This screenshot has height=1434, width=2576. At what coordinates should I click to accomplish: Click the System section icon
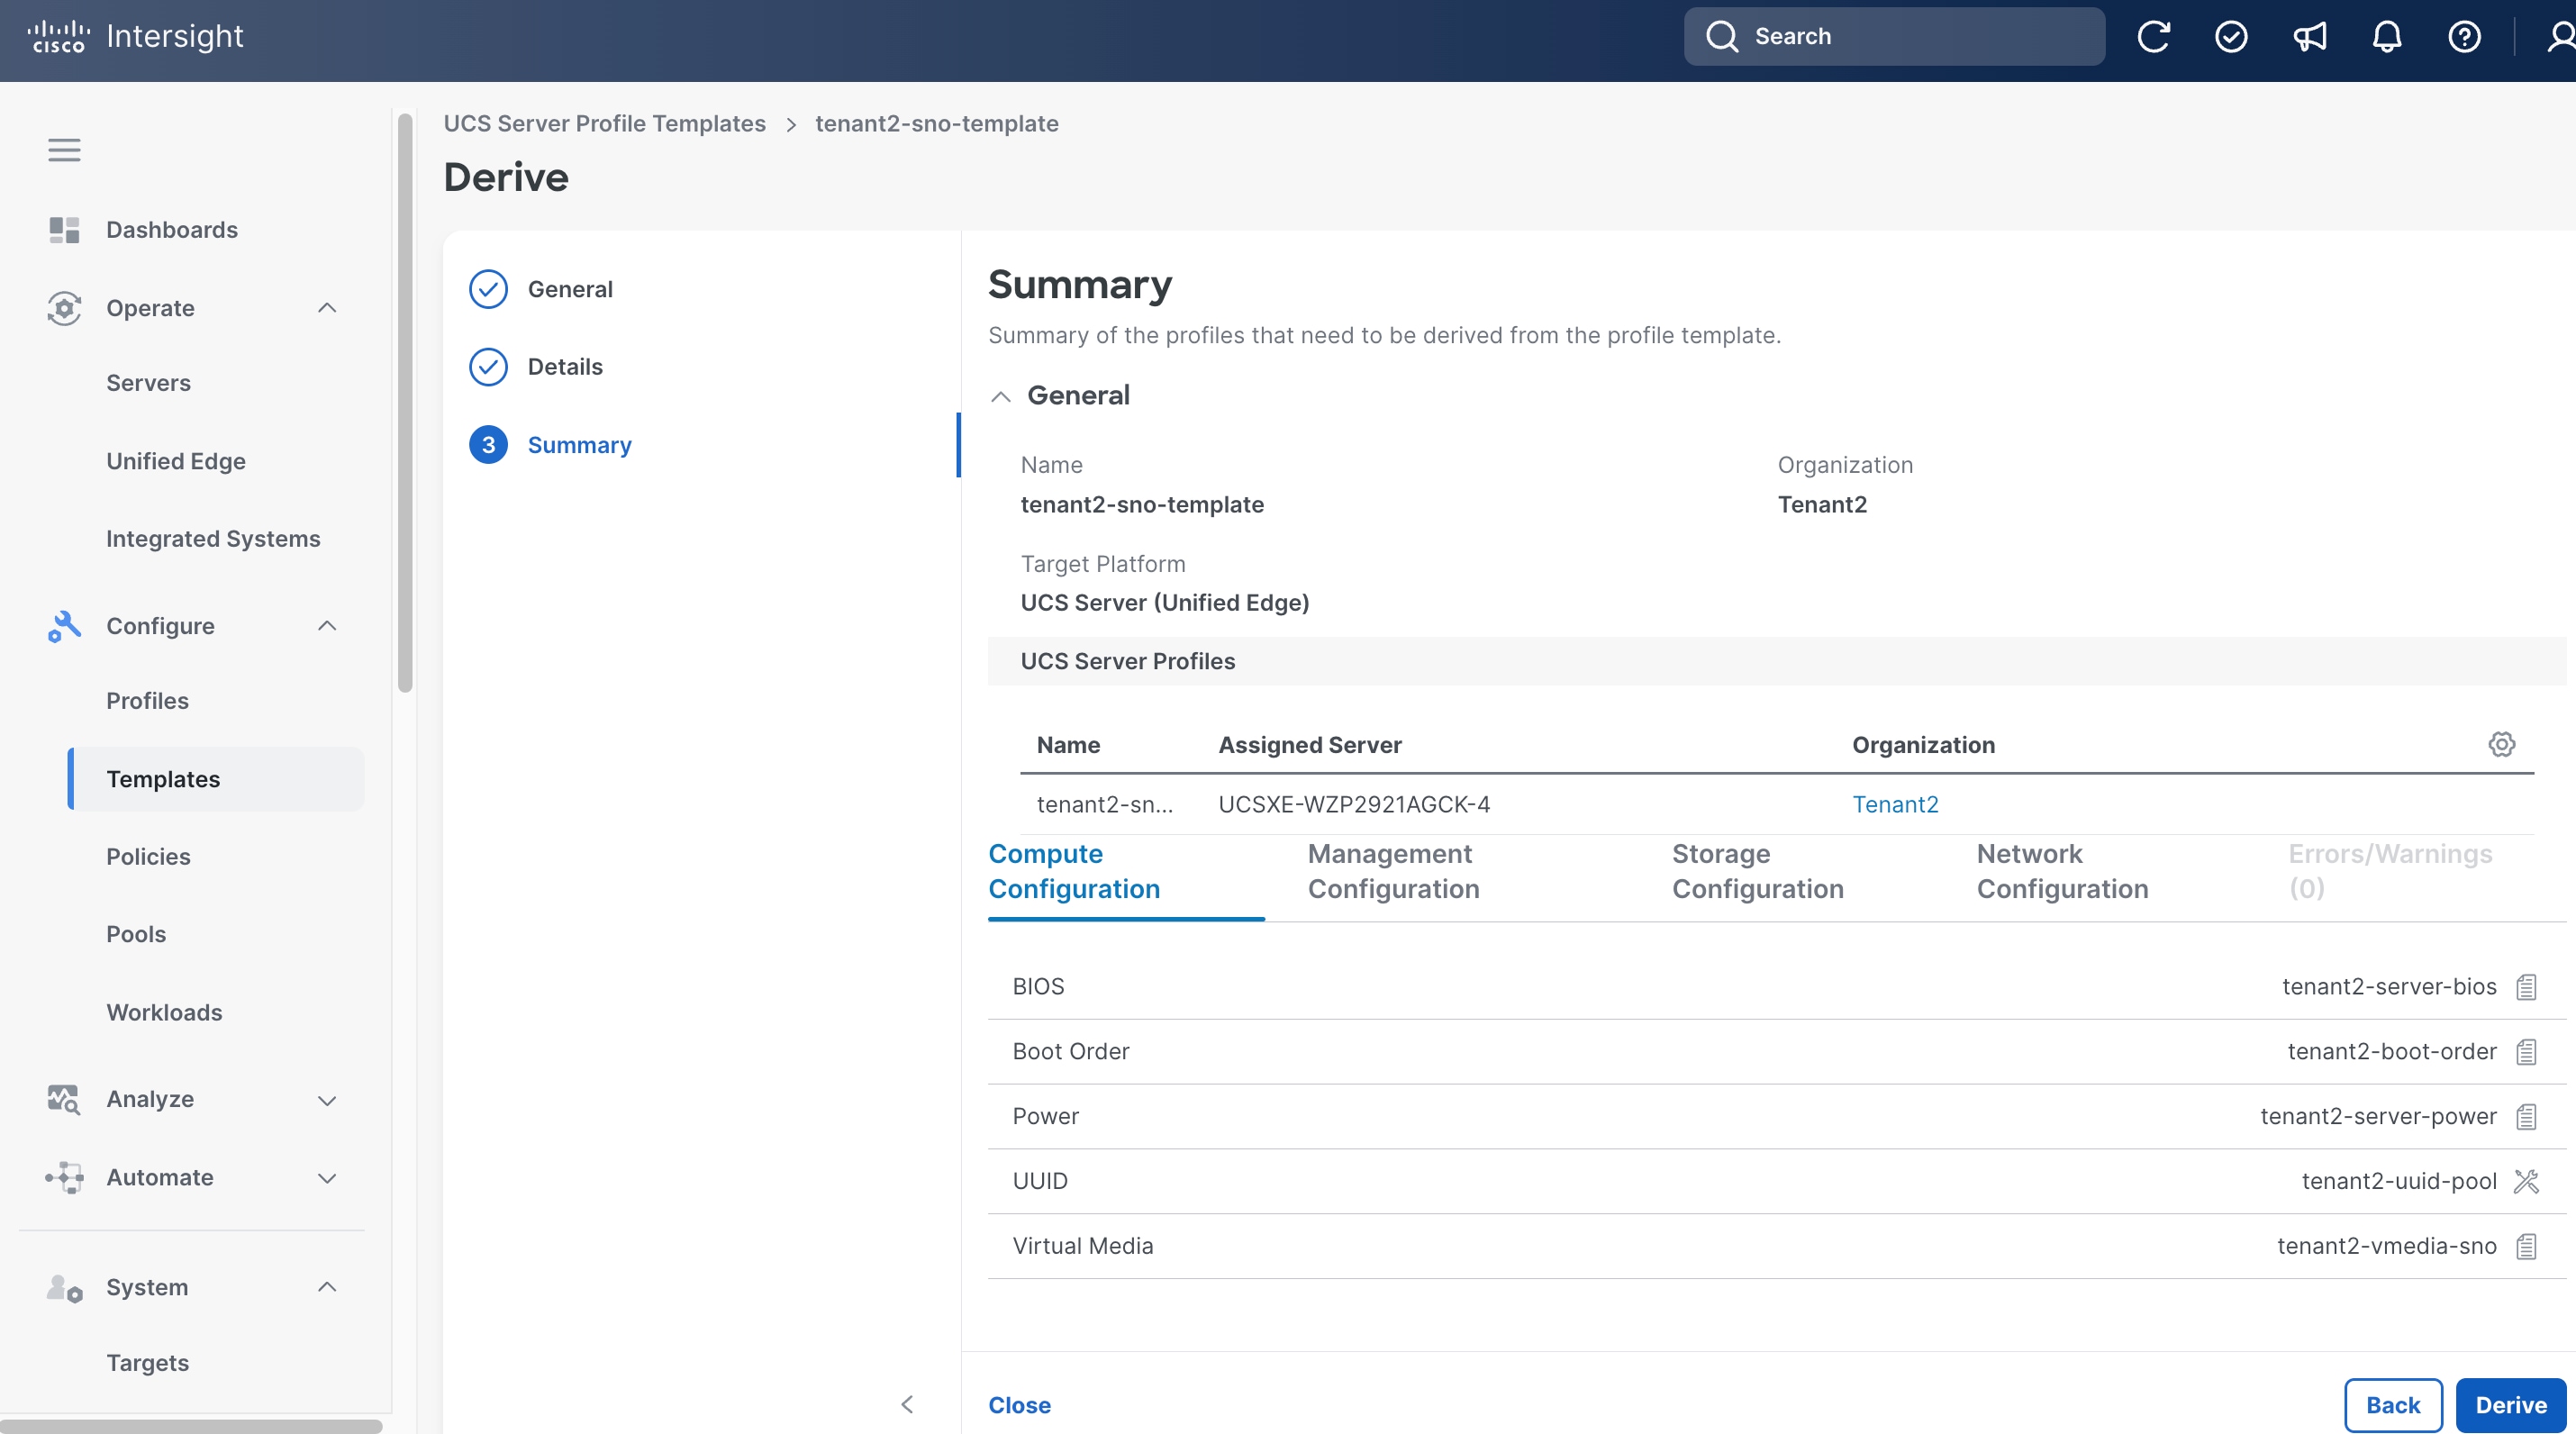tap(64, 1288)
